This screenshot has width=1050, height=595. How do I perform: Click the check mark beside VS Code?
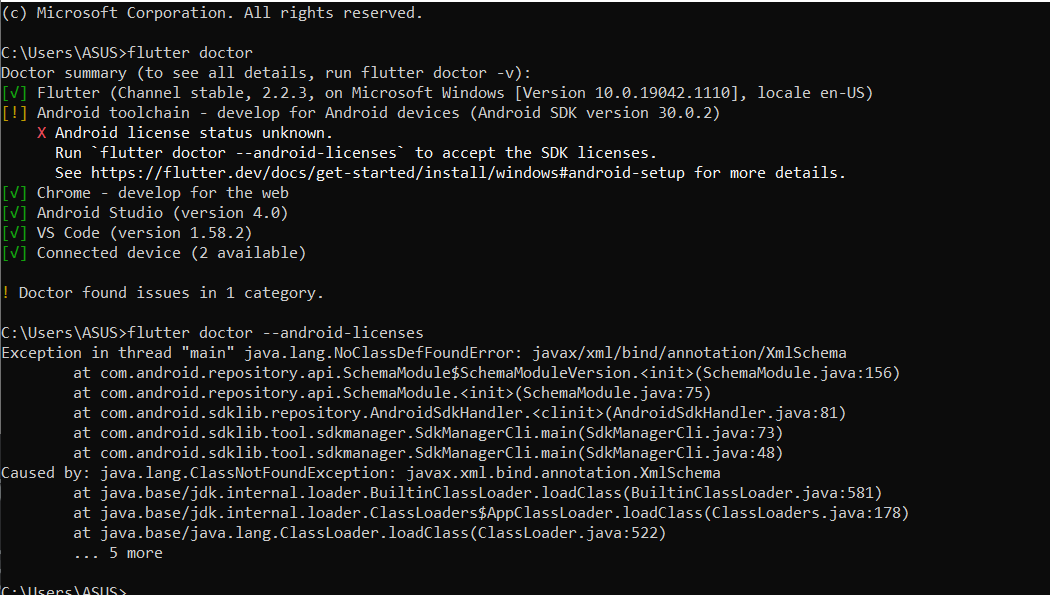(14, 233)
